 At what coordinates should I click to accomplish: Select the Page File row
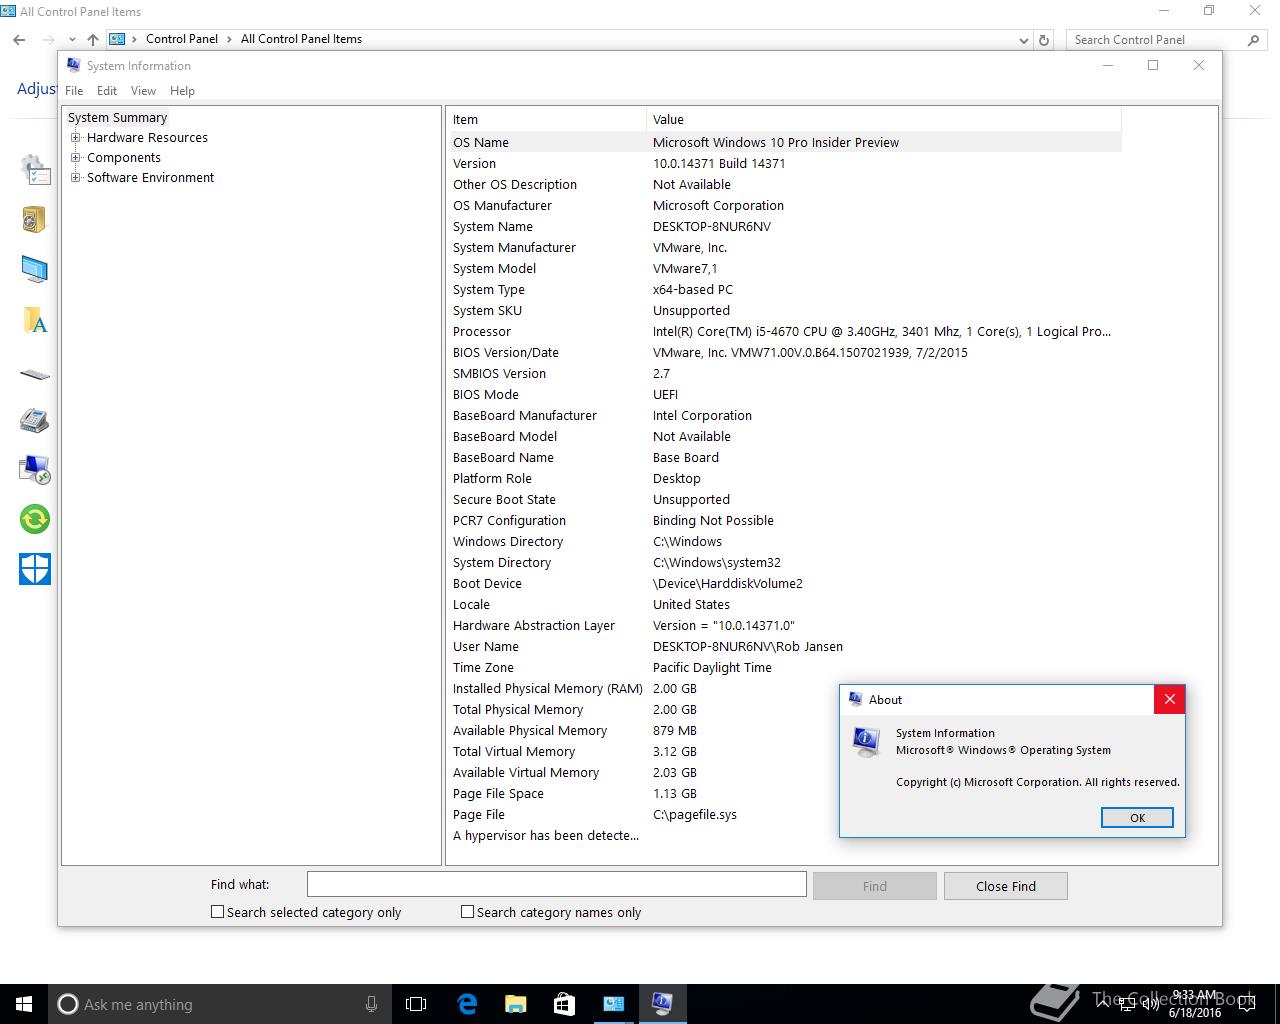tap(785, 814)
